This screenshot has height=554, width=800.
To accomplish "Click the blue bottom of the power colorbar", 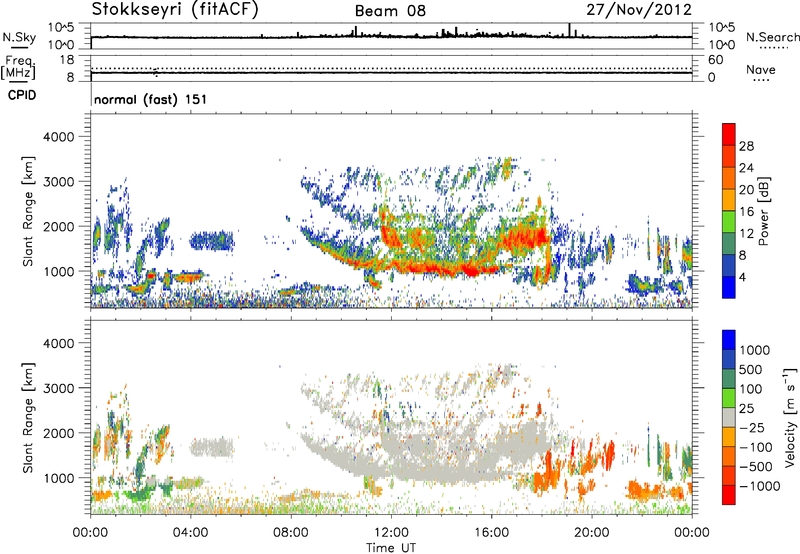I will coord(729,287).
